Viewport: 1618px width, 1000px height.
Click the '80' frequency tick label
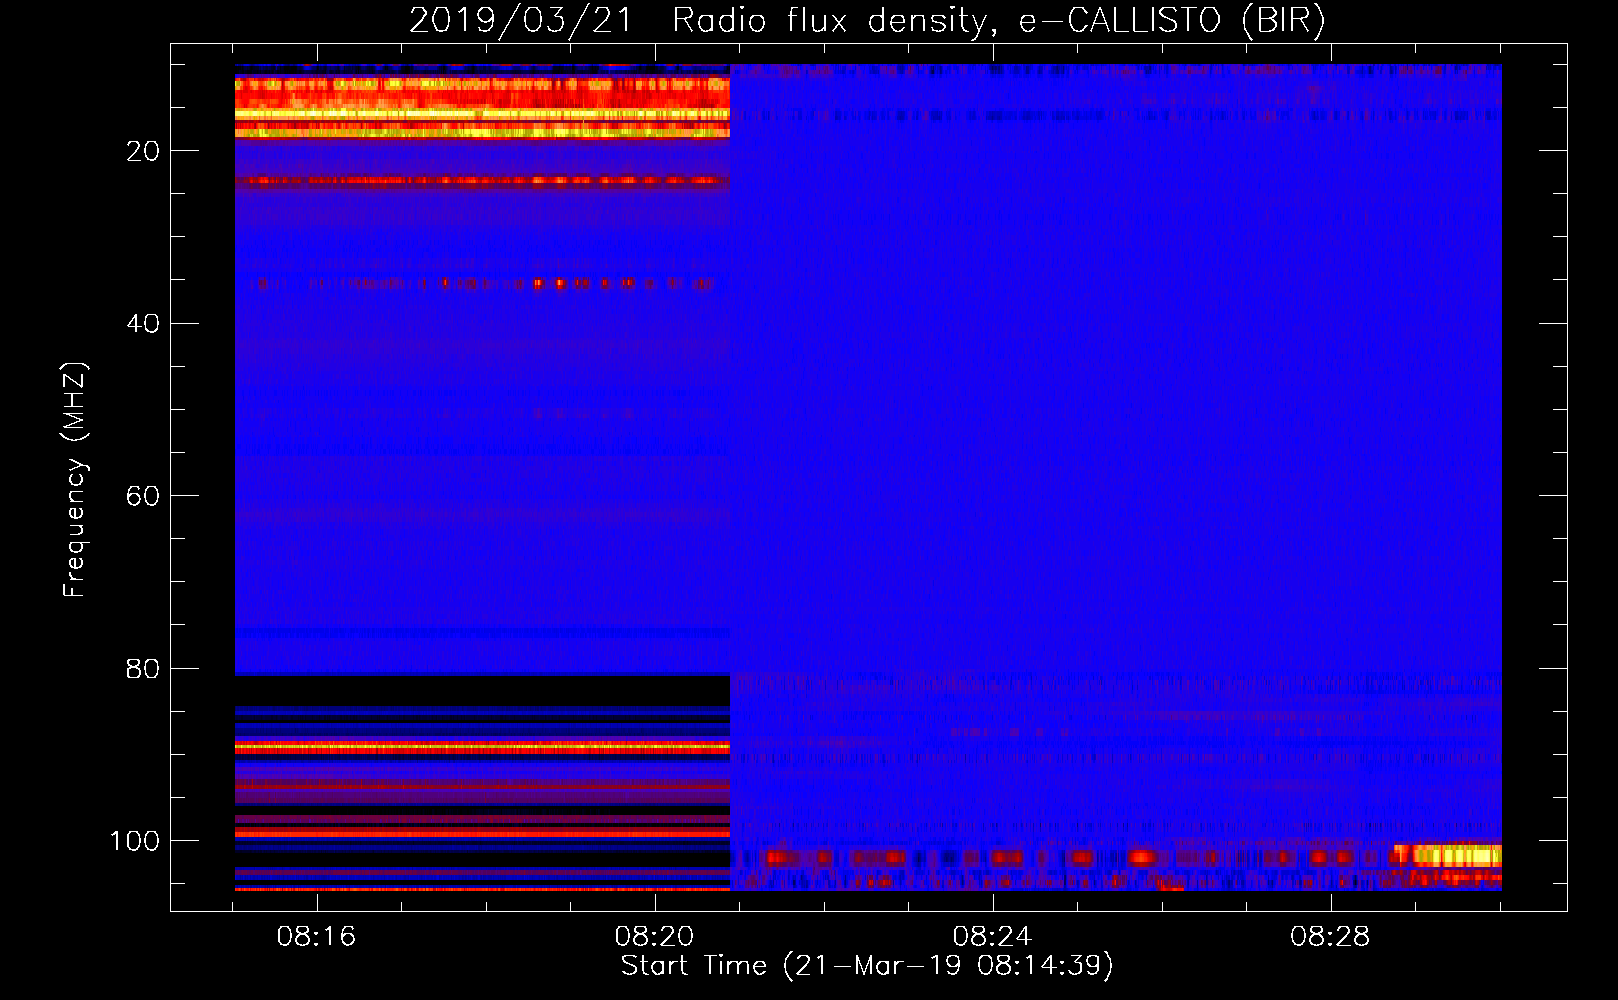[143, 669]
